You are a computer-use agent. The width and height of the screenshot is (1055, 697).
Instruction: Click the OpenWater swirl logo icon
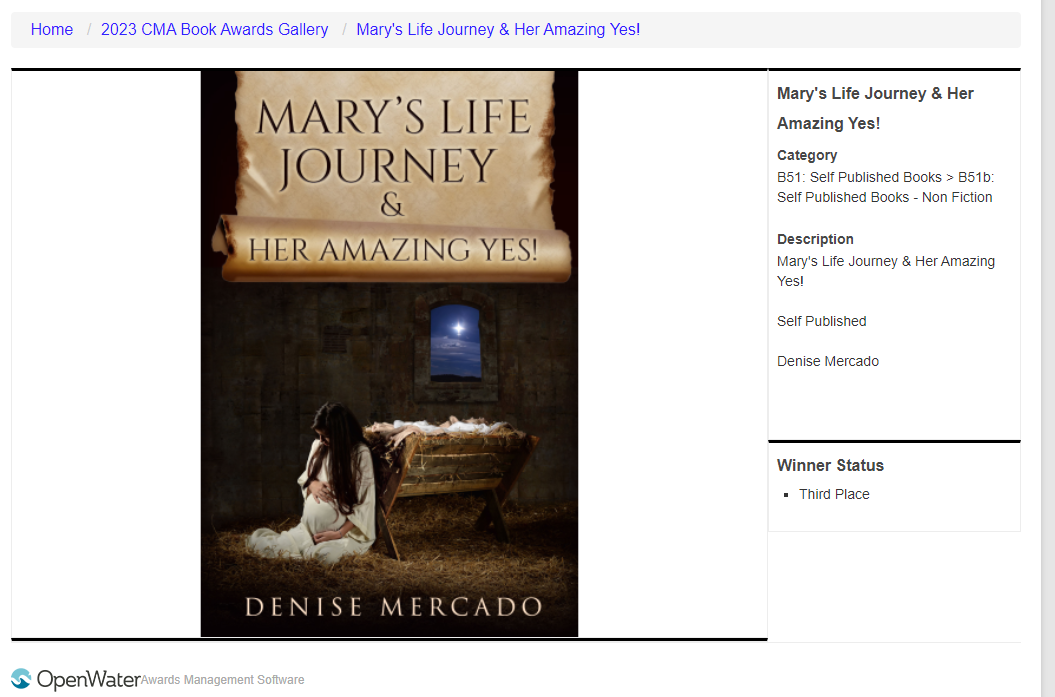click(x=21, y=679)
